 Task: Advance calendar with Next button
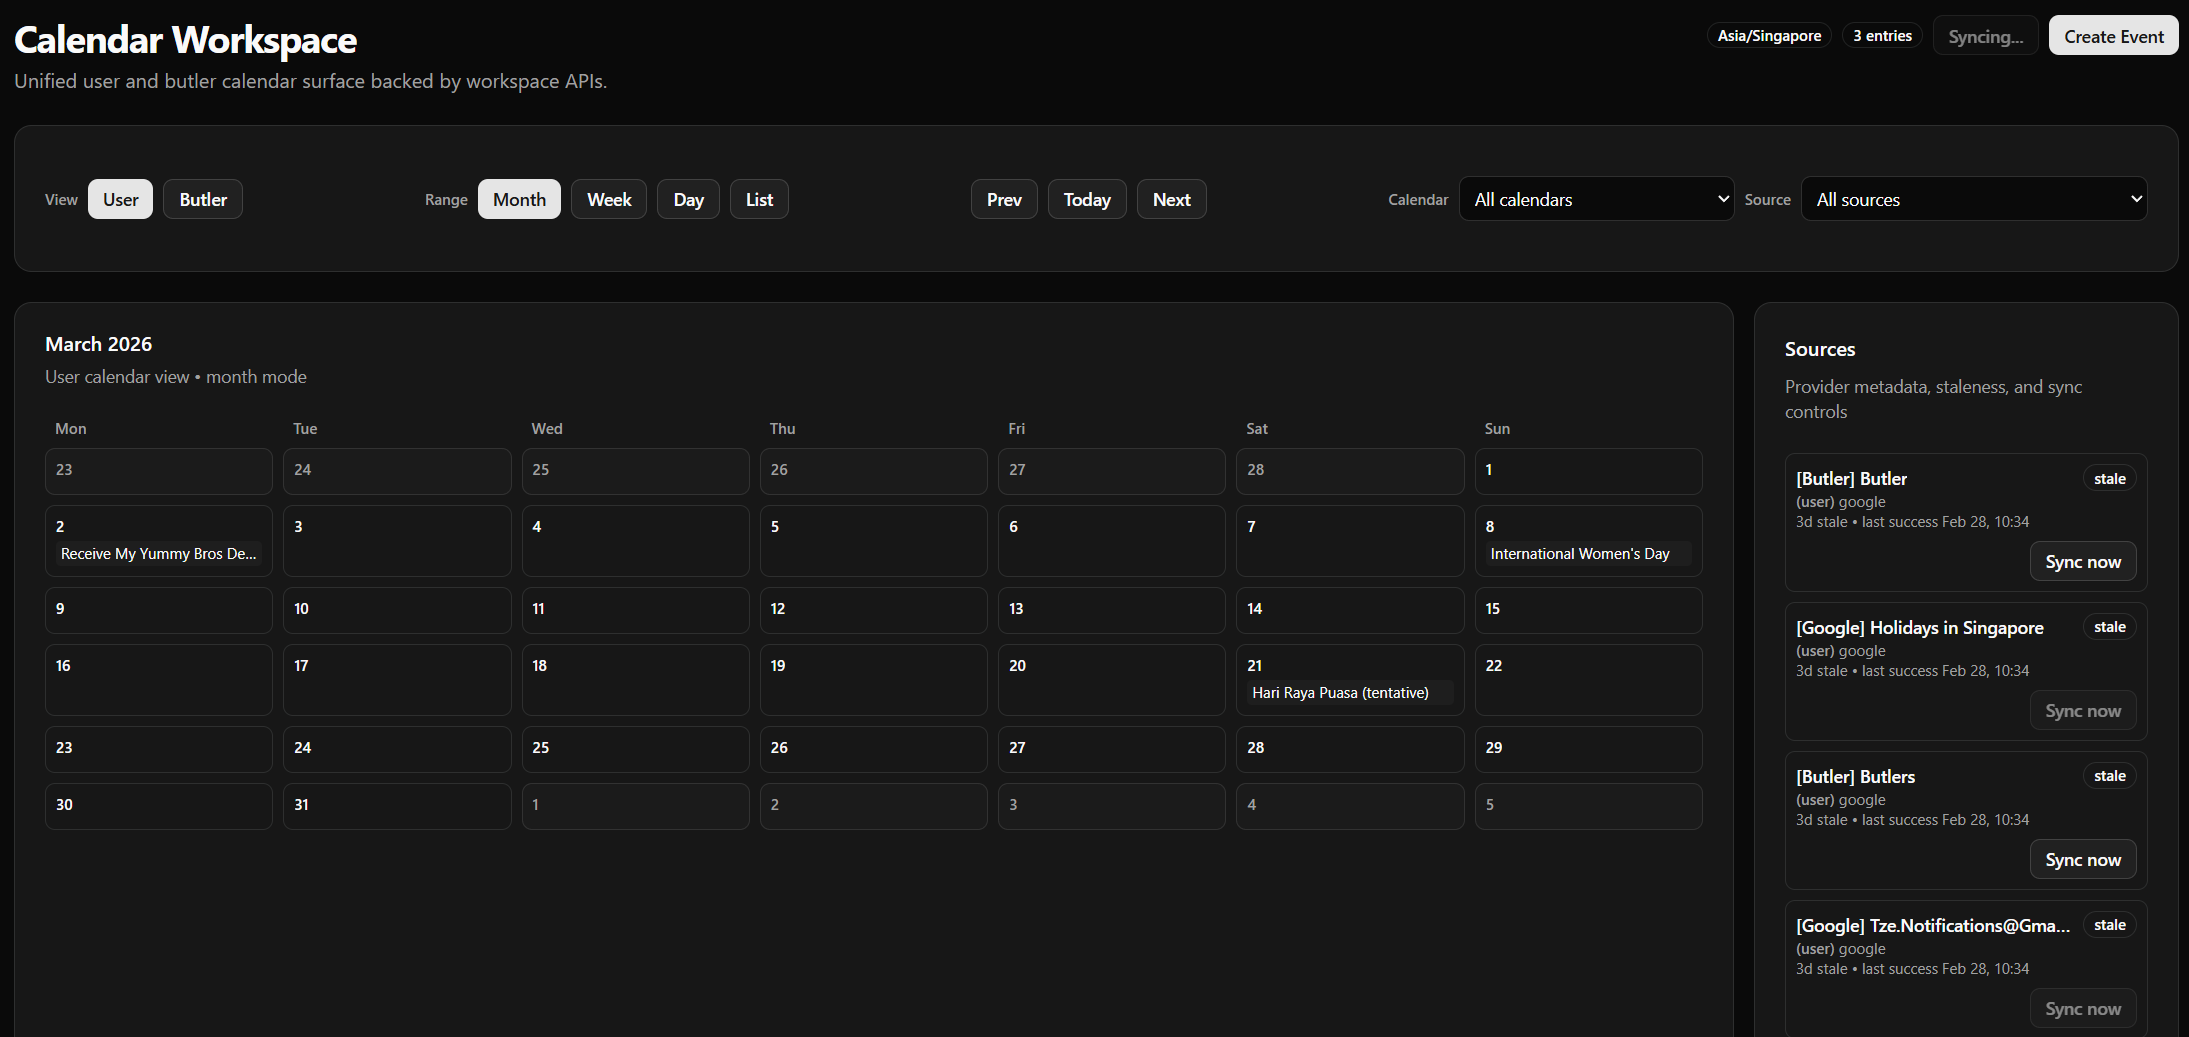(1171, 199)
